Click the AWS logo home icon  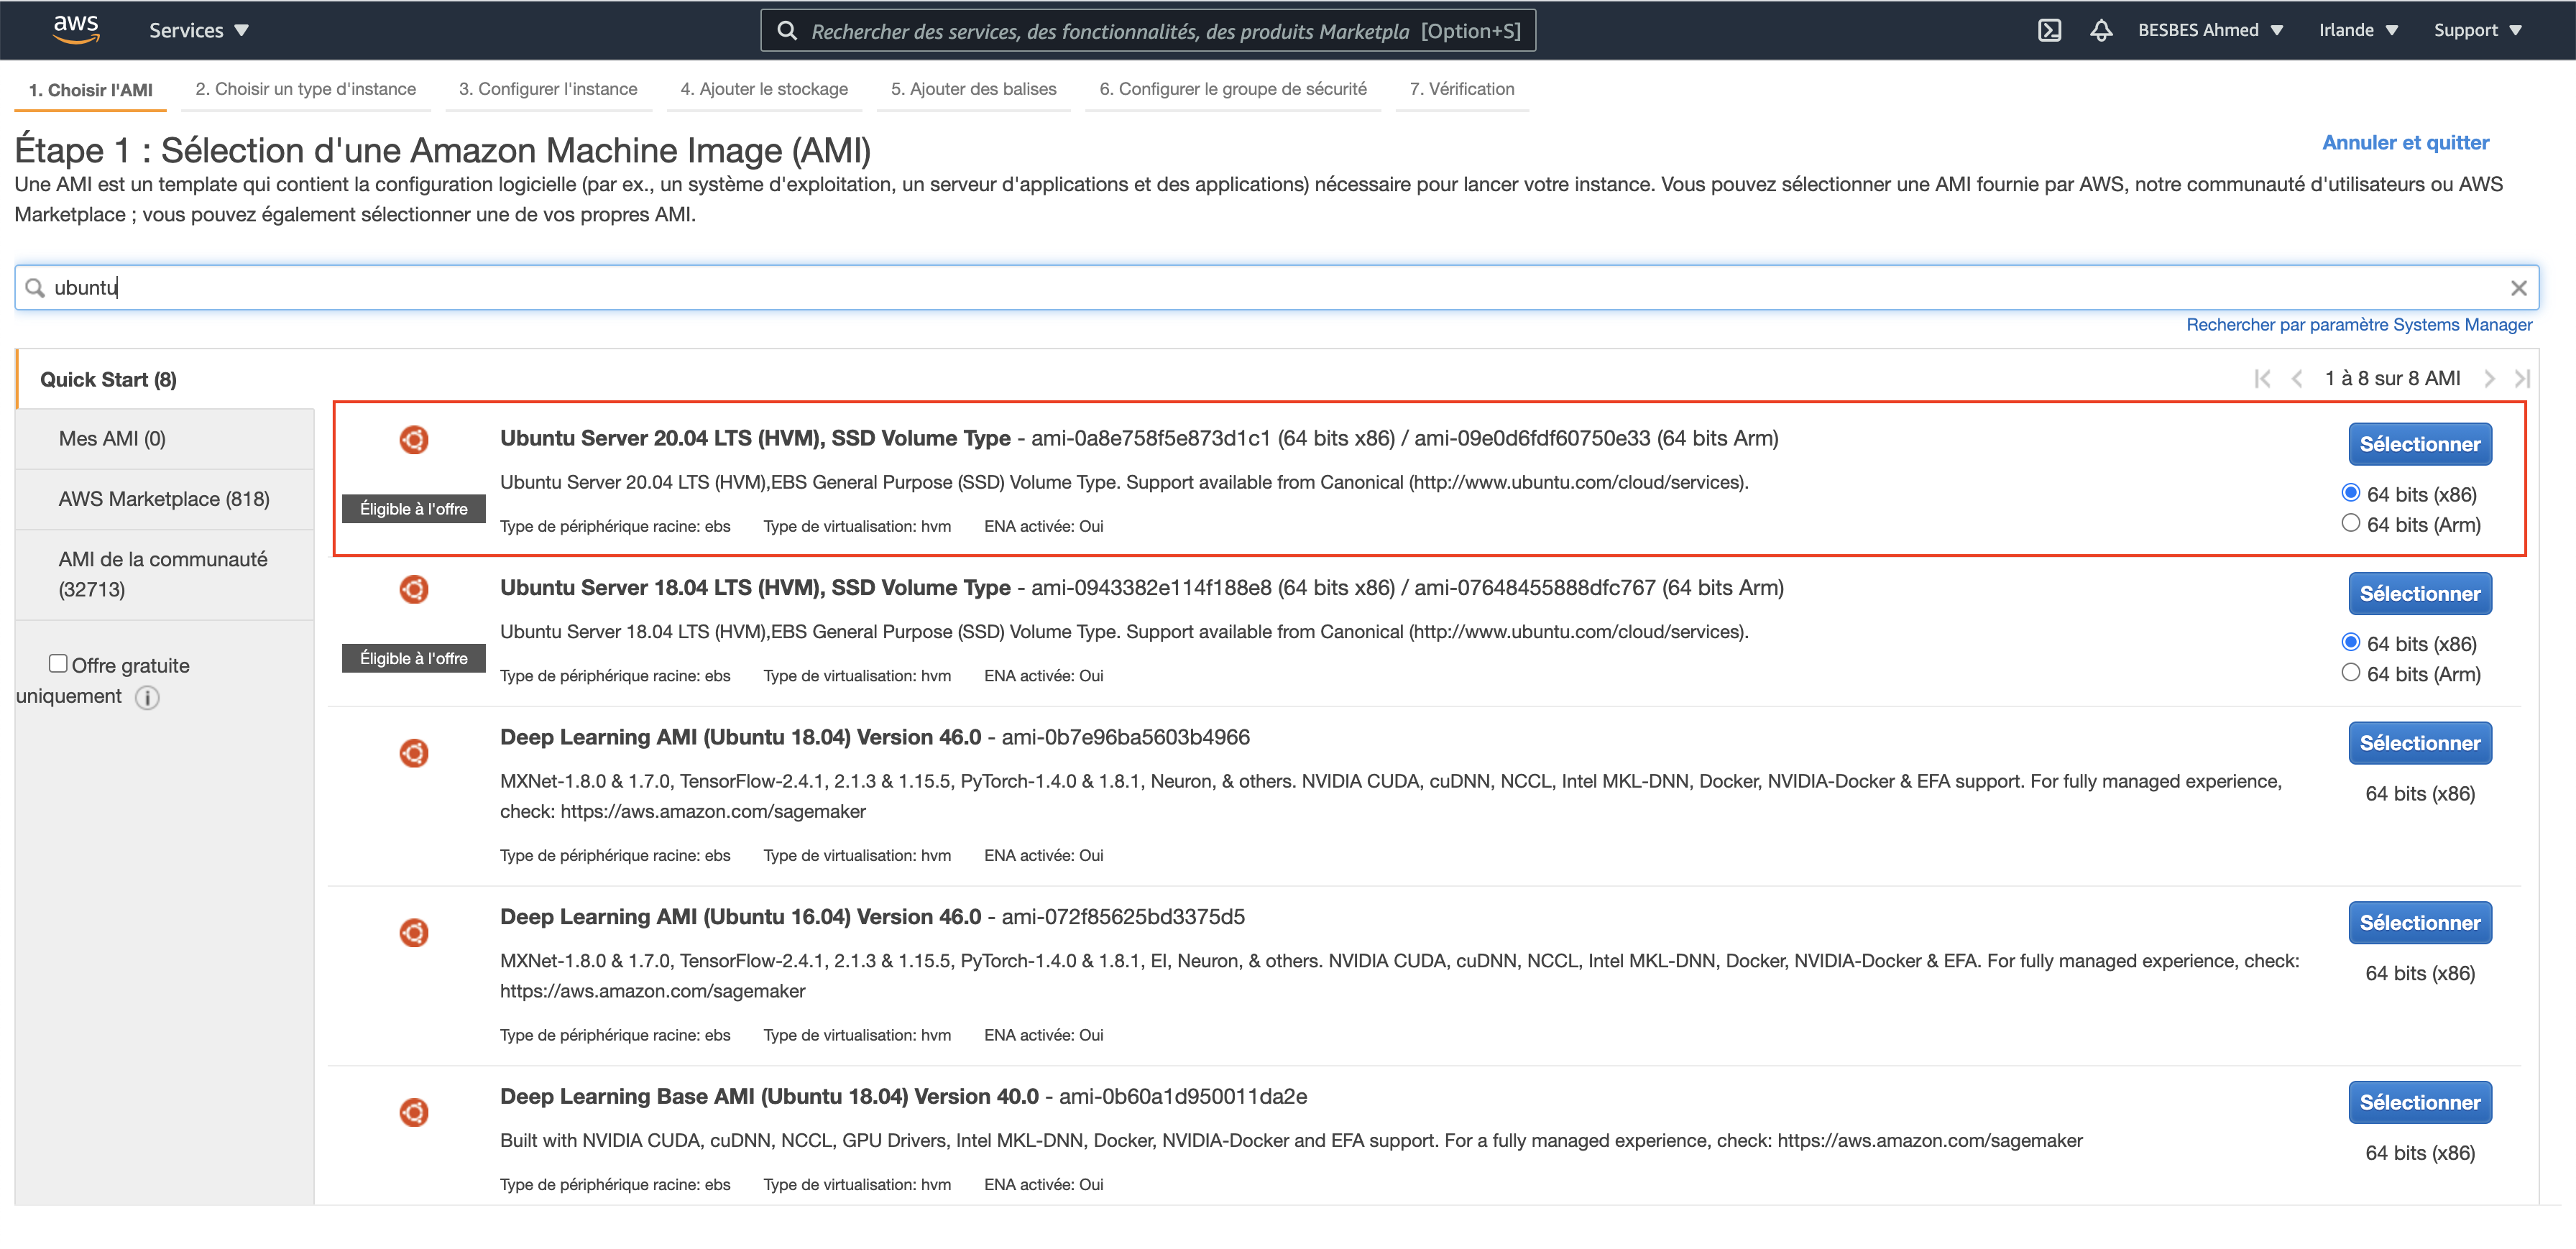(76, 29)
